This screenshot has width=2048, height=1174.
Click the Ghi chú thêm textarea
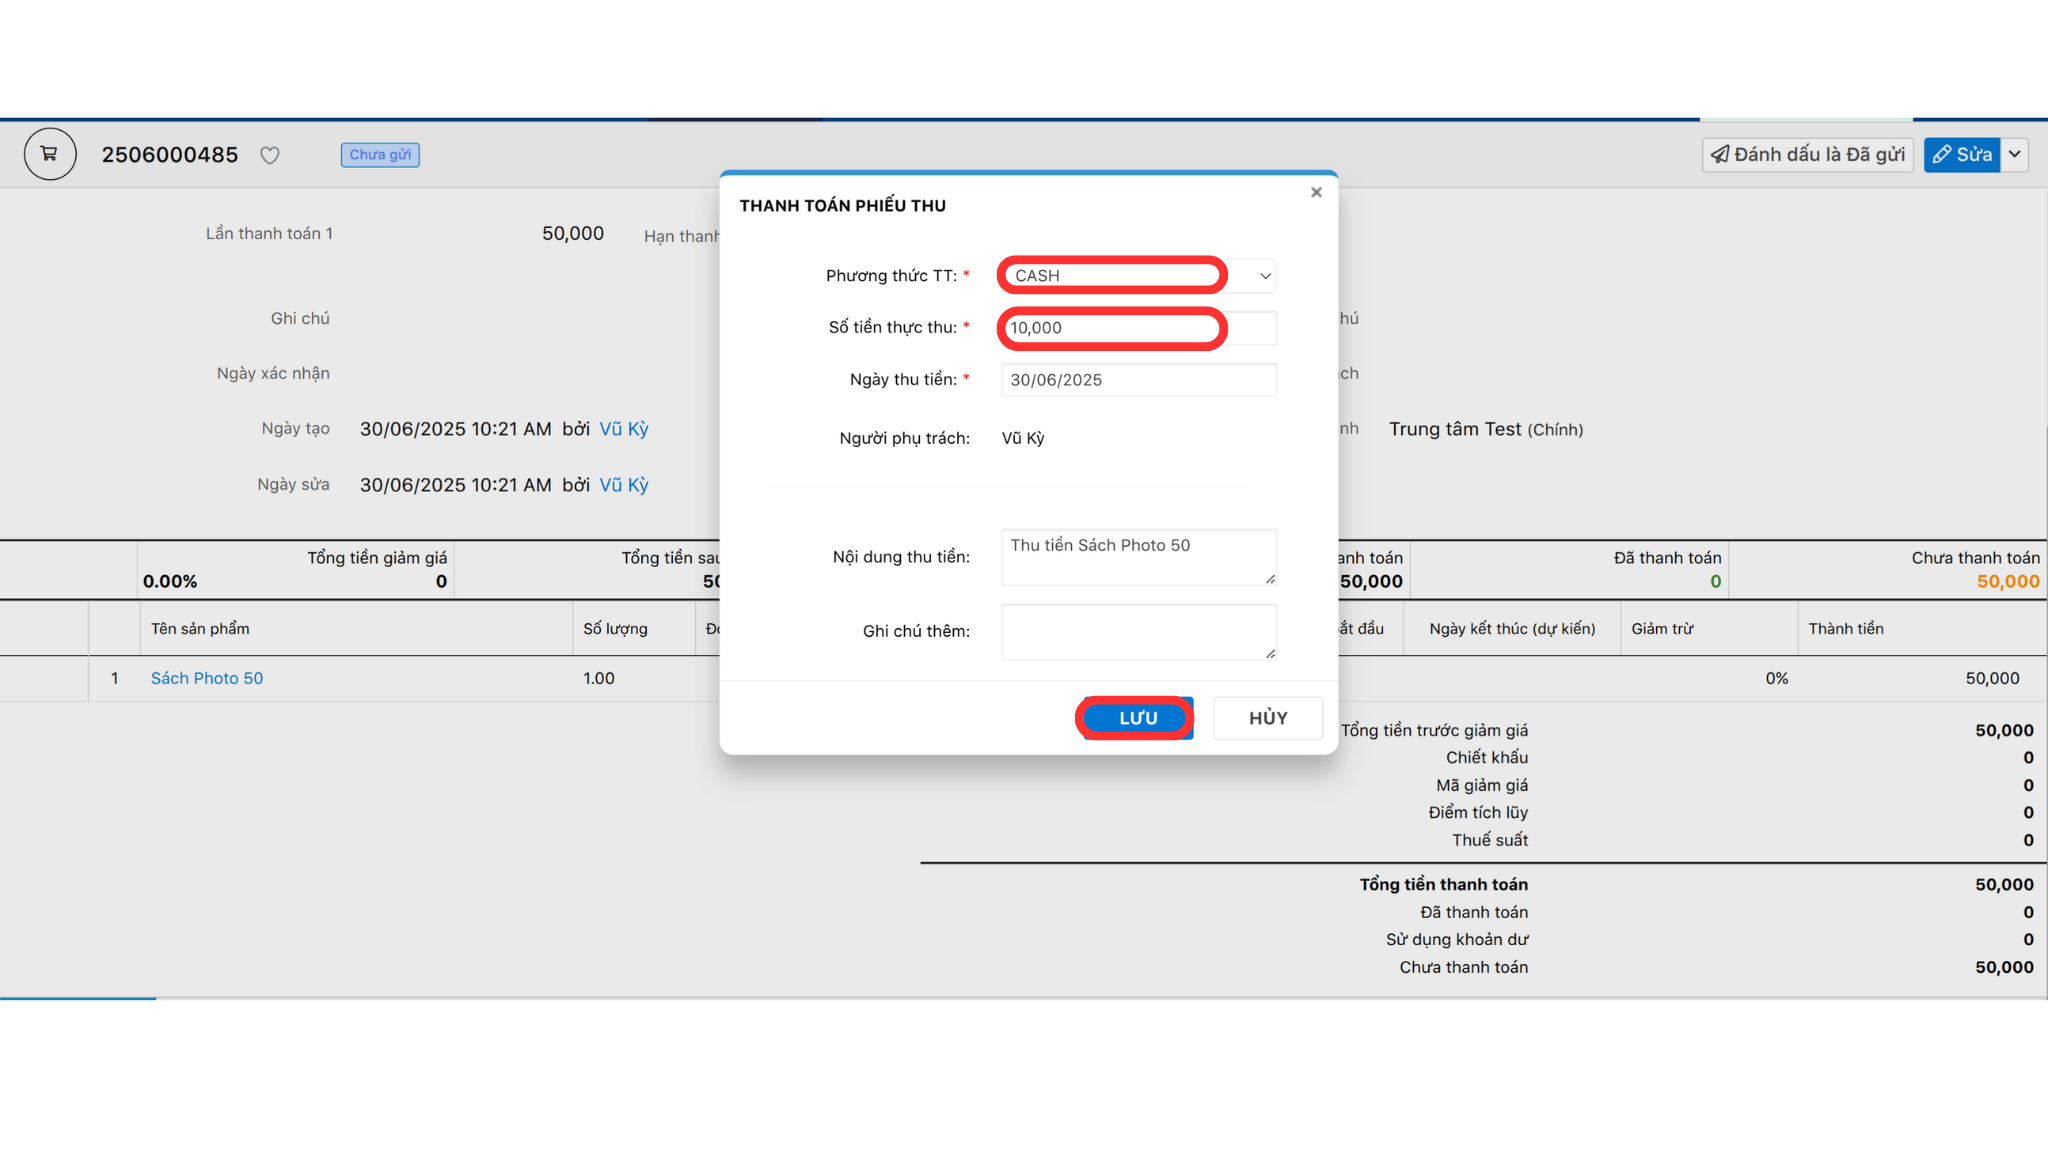pyautogui.click(x=1138, y=631)
